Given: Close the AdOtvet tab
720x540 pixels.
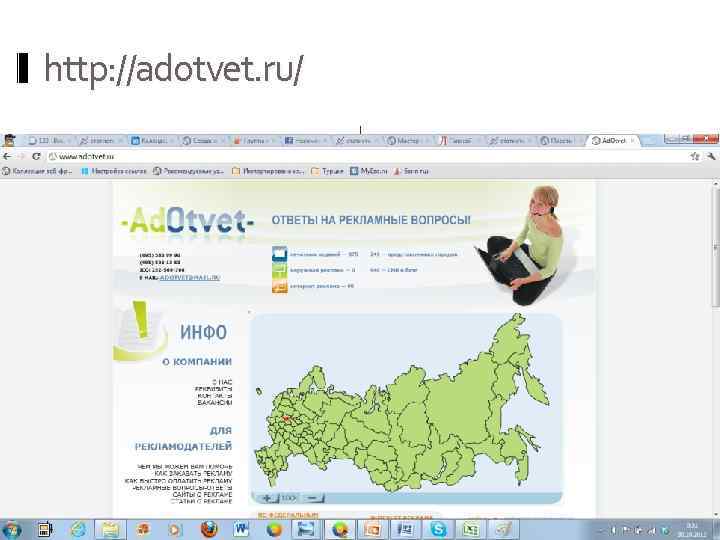Looking at the screenshot, I should pyautogui.click(x=632, y=141).
